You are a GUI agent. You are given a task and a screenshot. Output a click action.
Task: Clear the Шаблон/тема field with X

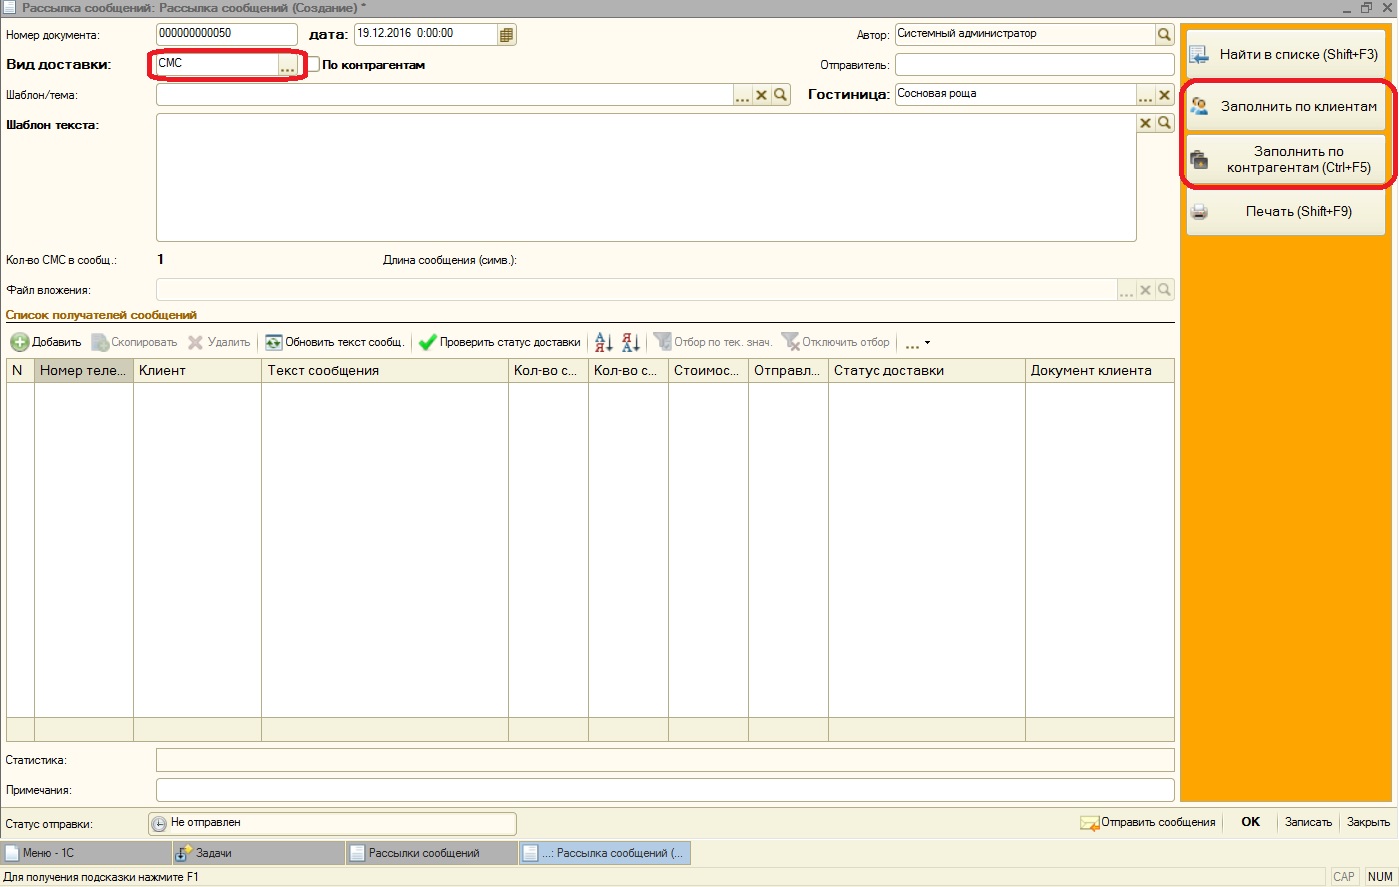click(x=762, y=95)
